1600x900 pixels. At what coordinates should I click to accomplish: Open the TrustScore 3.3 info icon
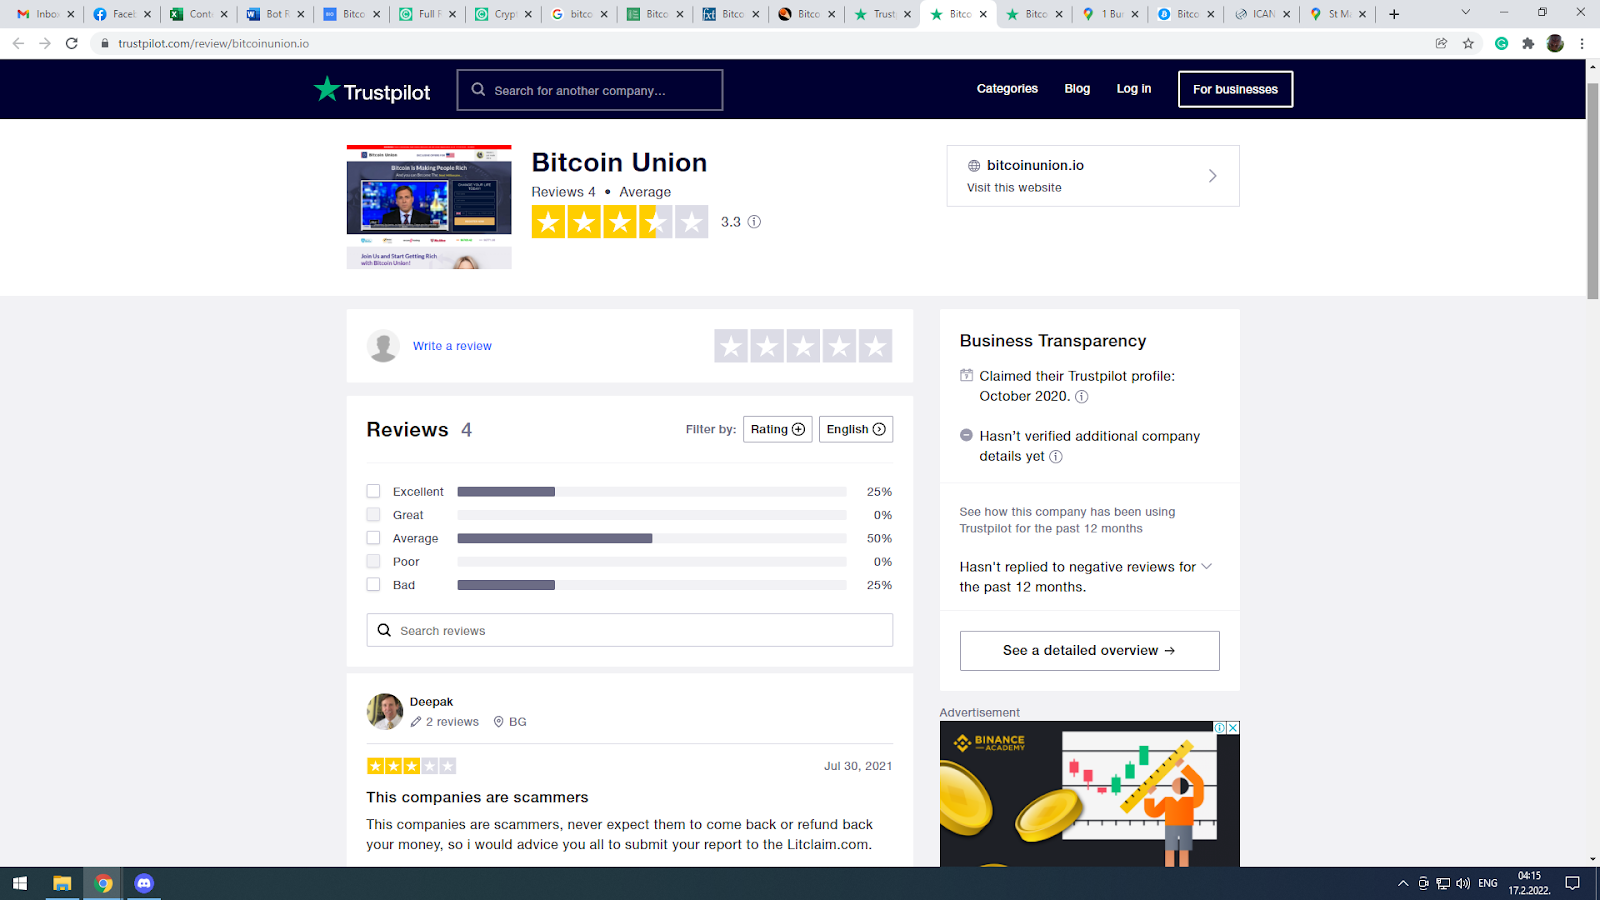pyautogui.click(x=754, y=222)
